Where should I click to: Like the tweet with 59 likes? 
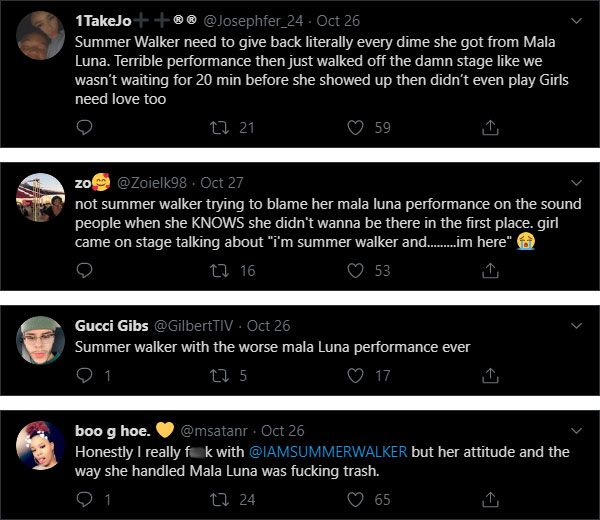click(354, 127)
